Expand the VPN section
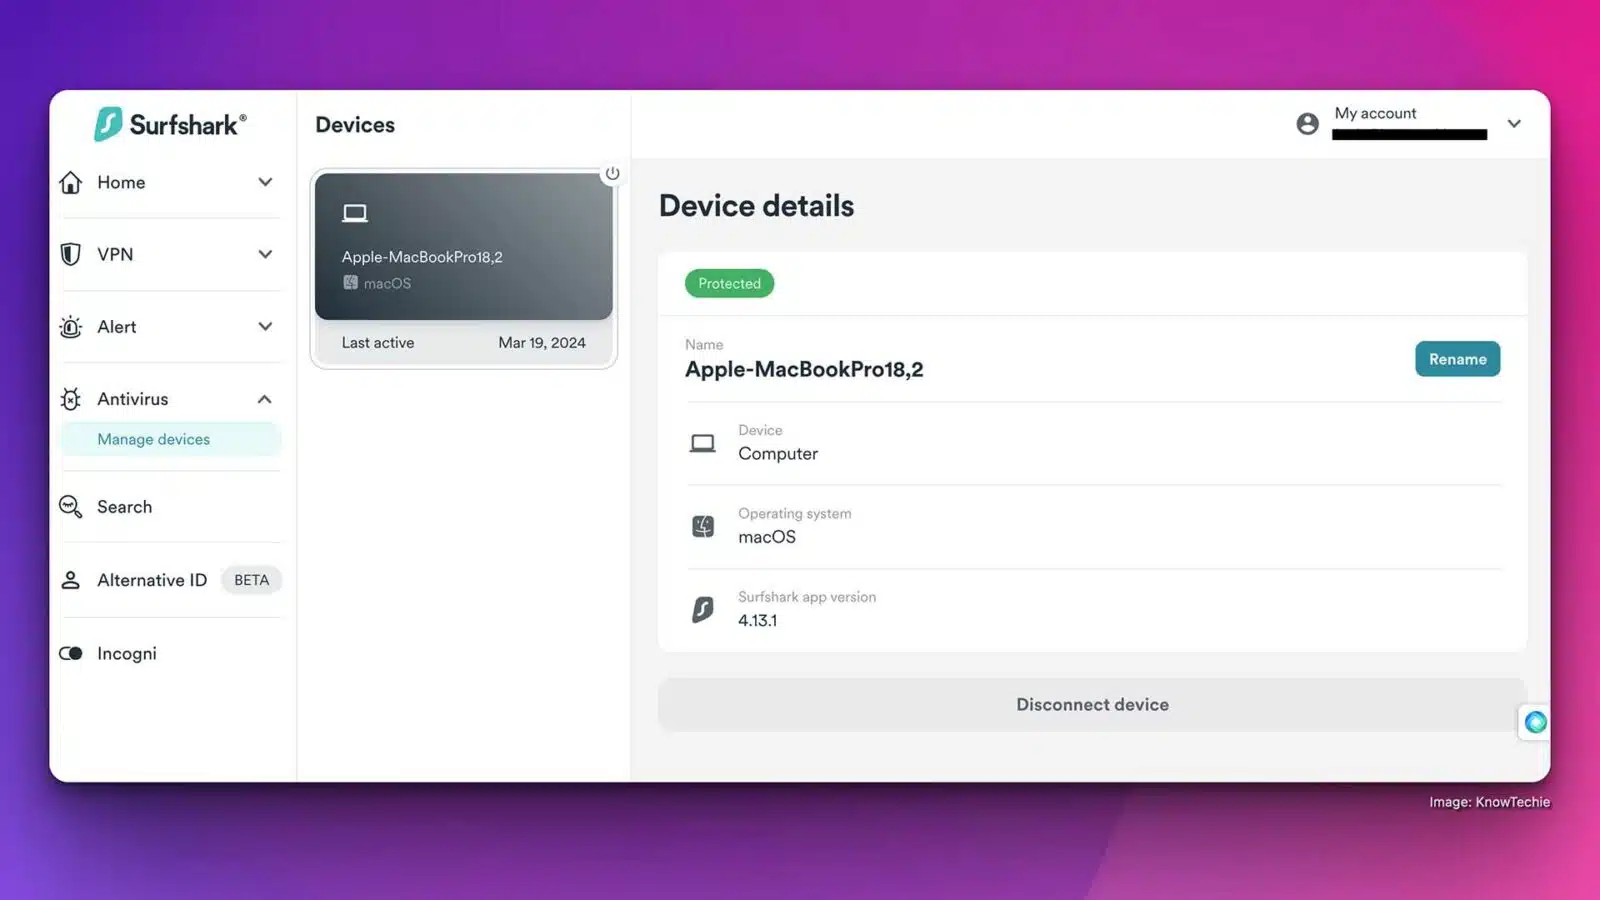Image resolution: width=1600 pixels, height=900 pixels. [265, 254]
